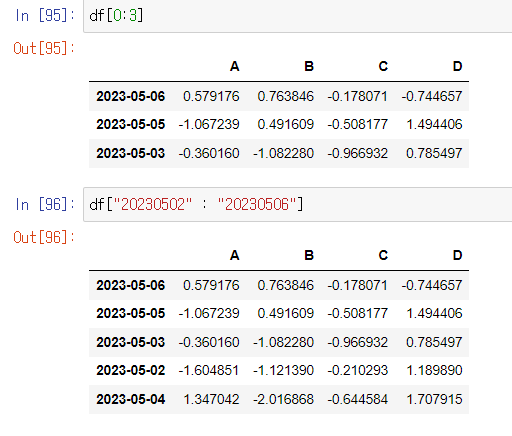
Task: Click the "20230506" string in code
Action: 257,204
